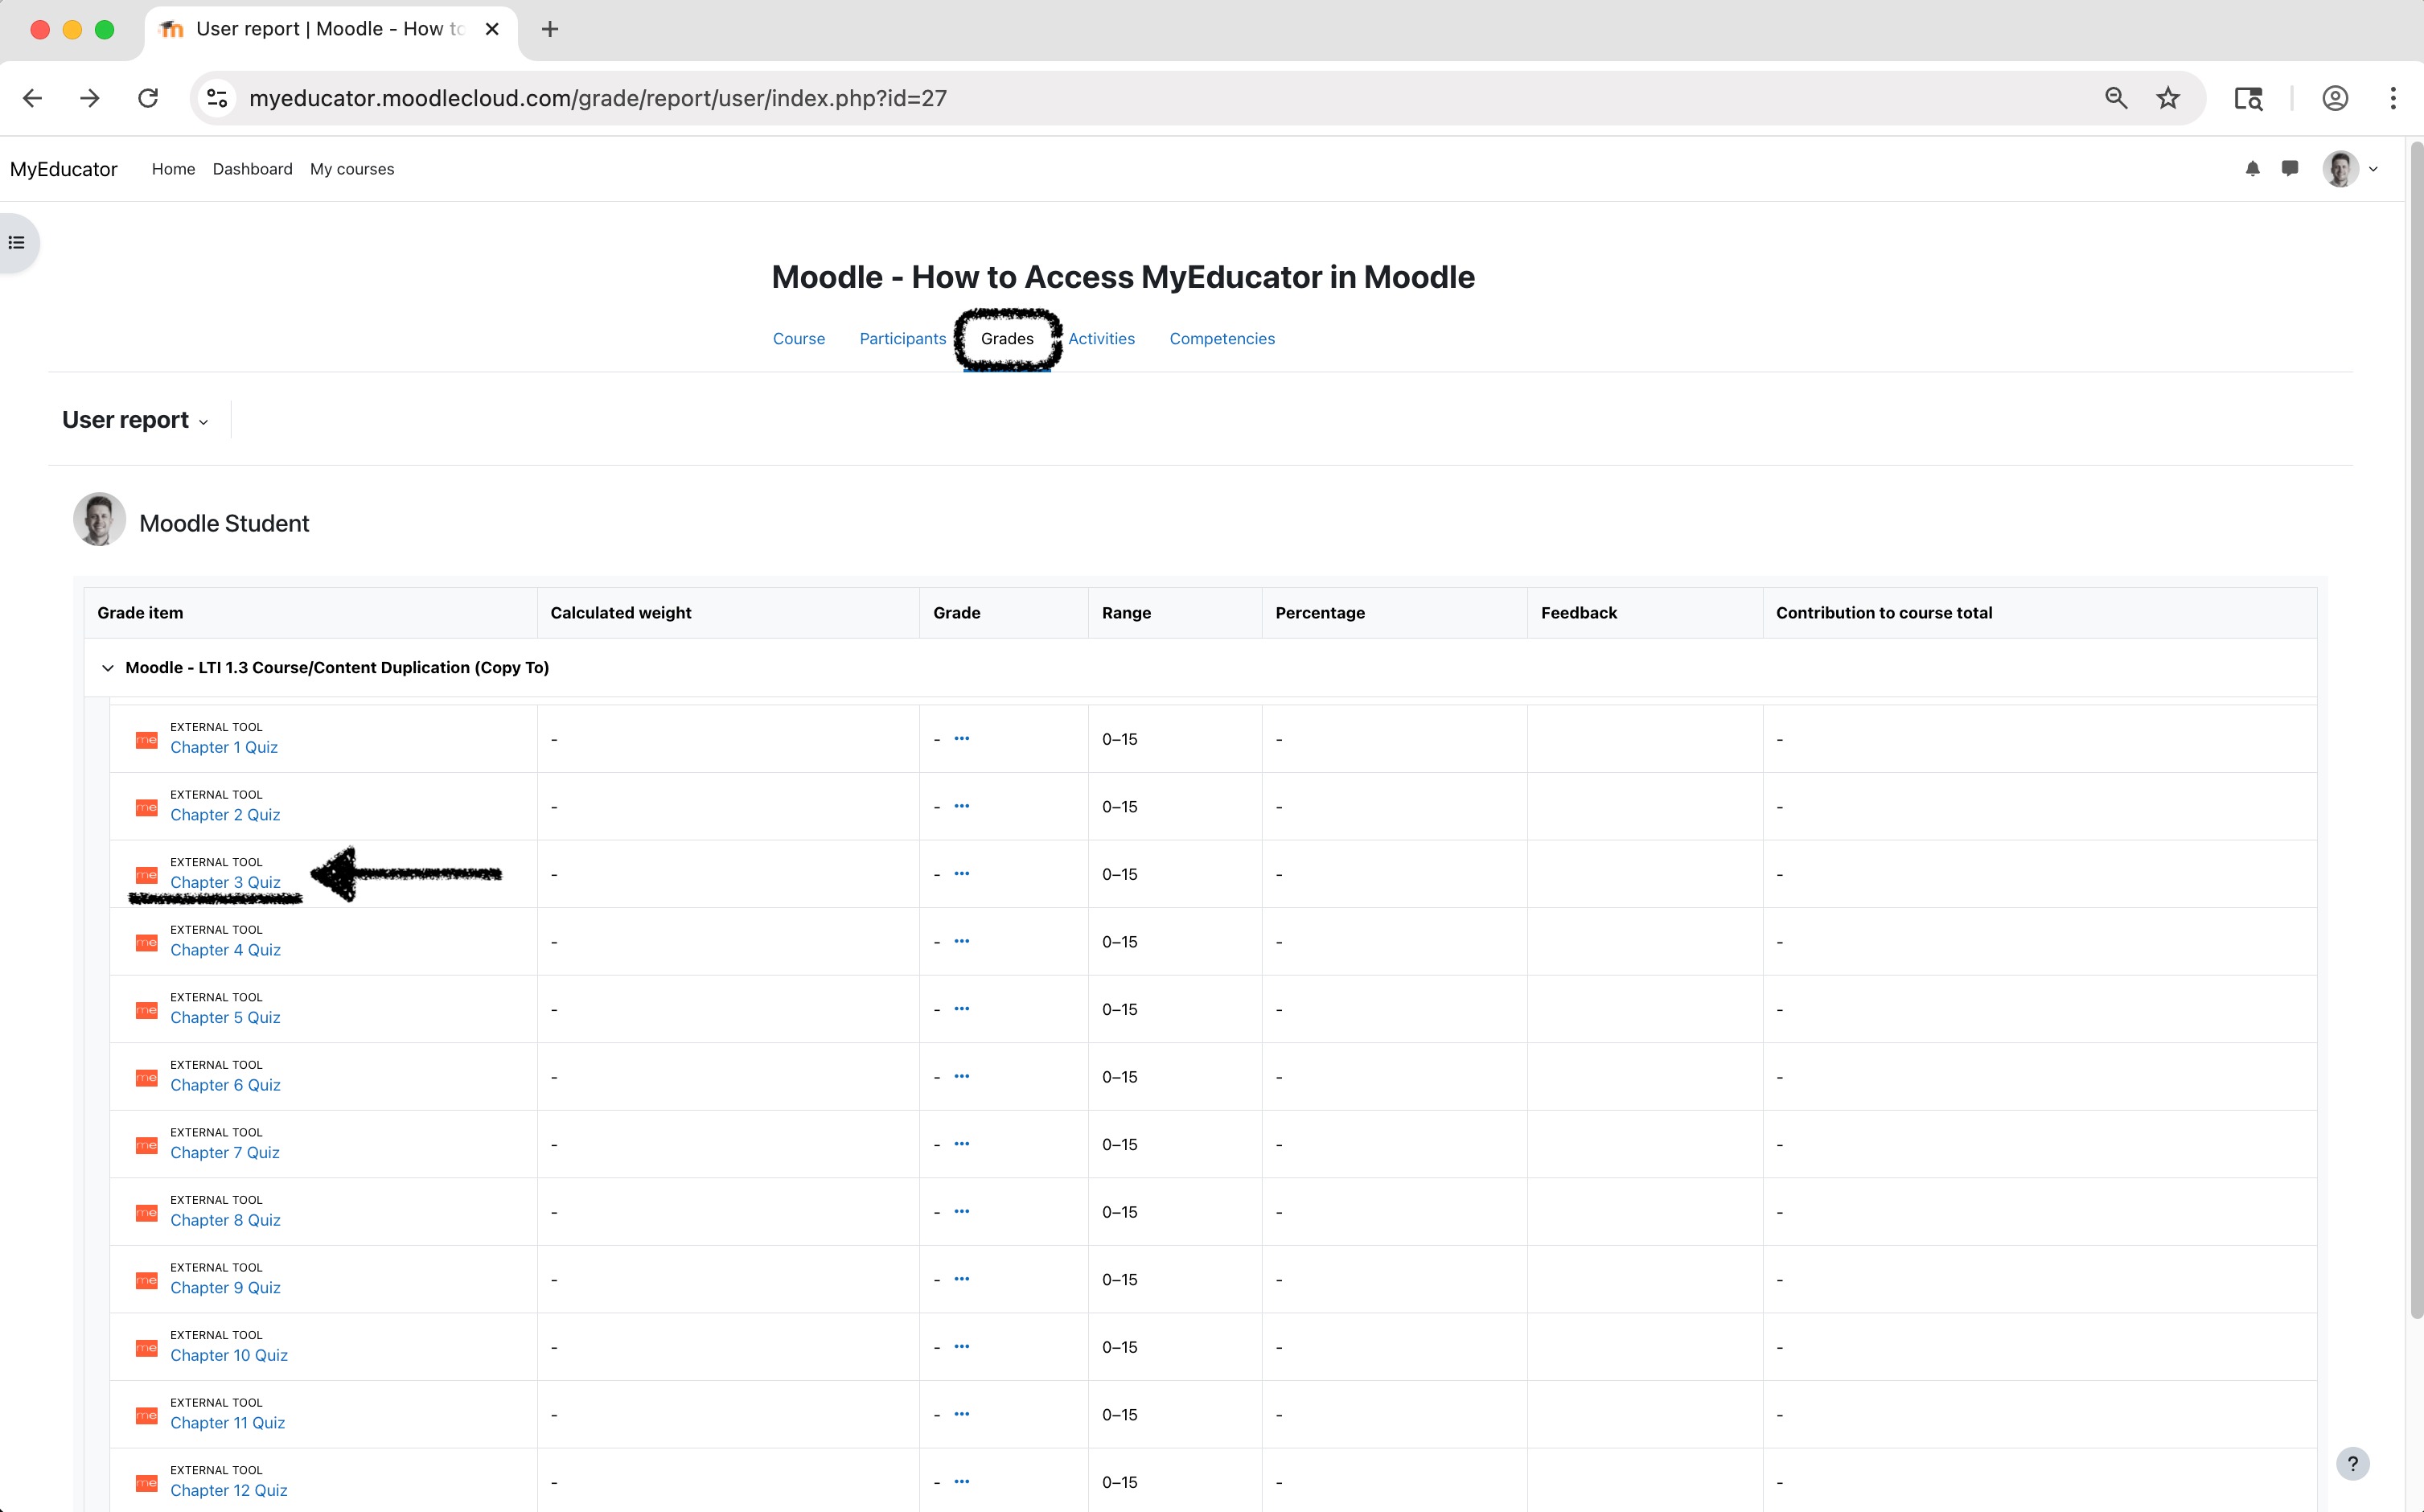The height and width of the screenshot is (1512, 2424).
Task: Toggle the messaging drawer chat icon
Action: point(2289,169)
